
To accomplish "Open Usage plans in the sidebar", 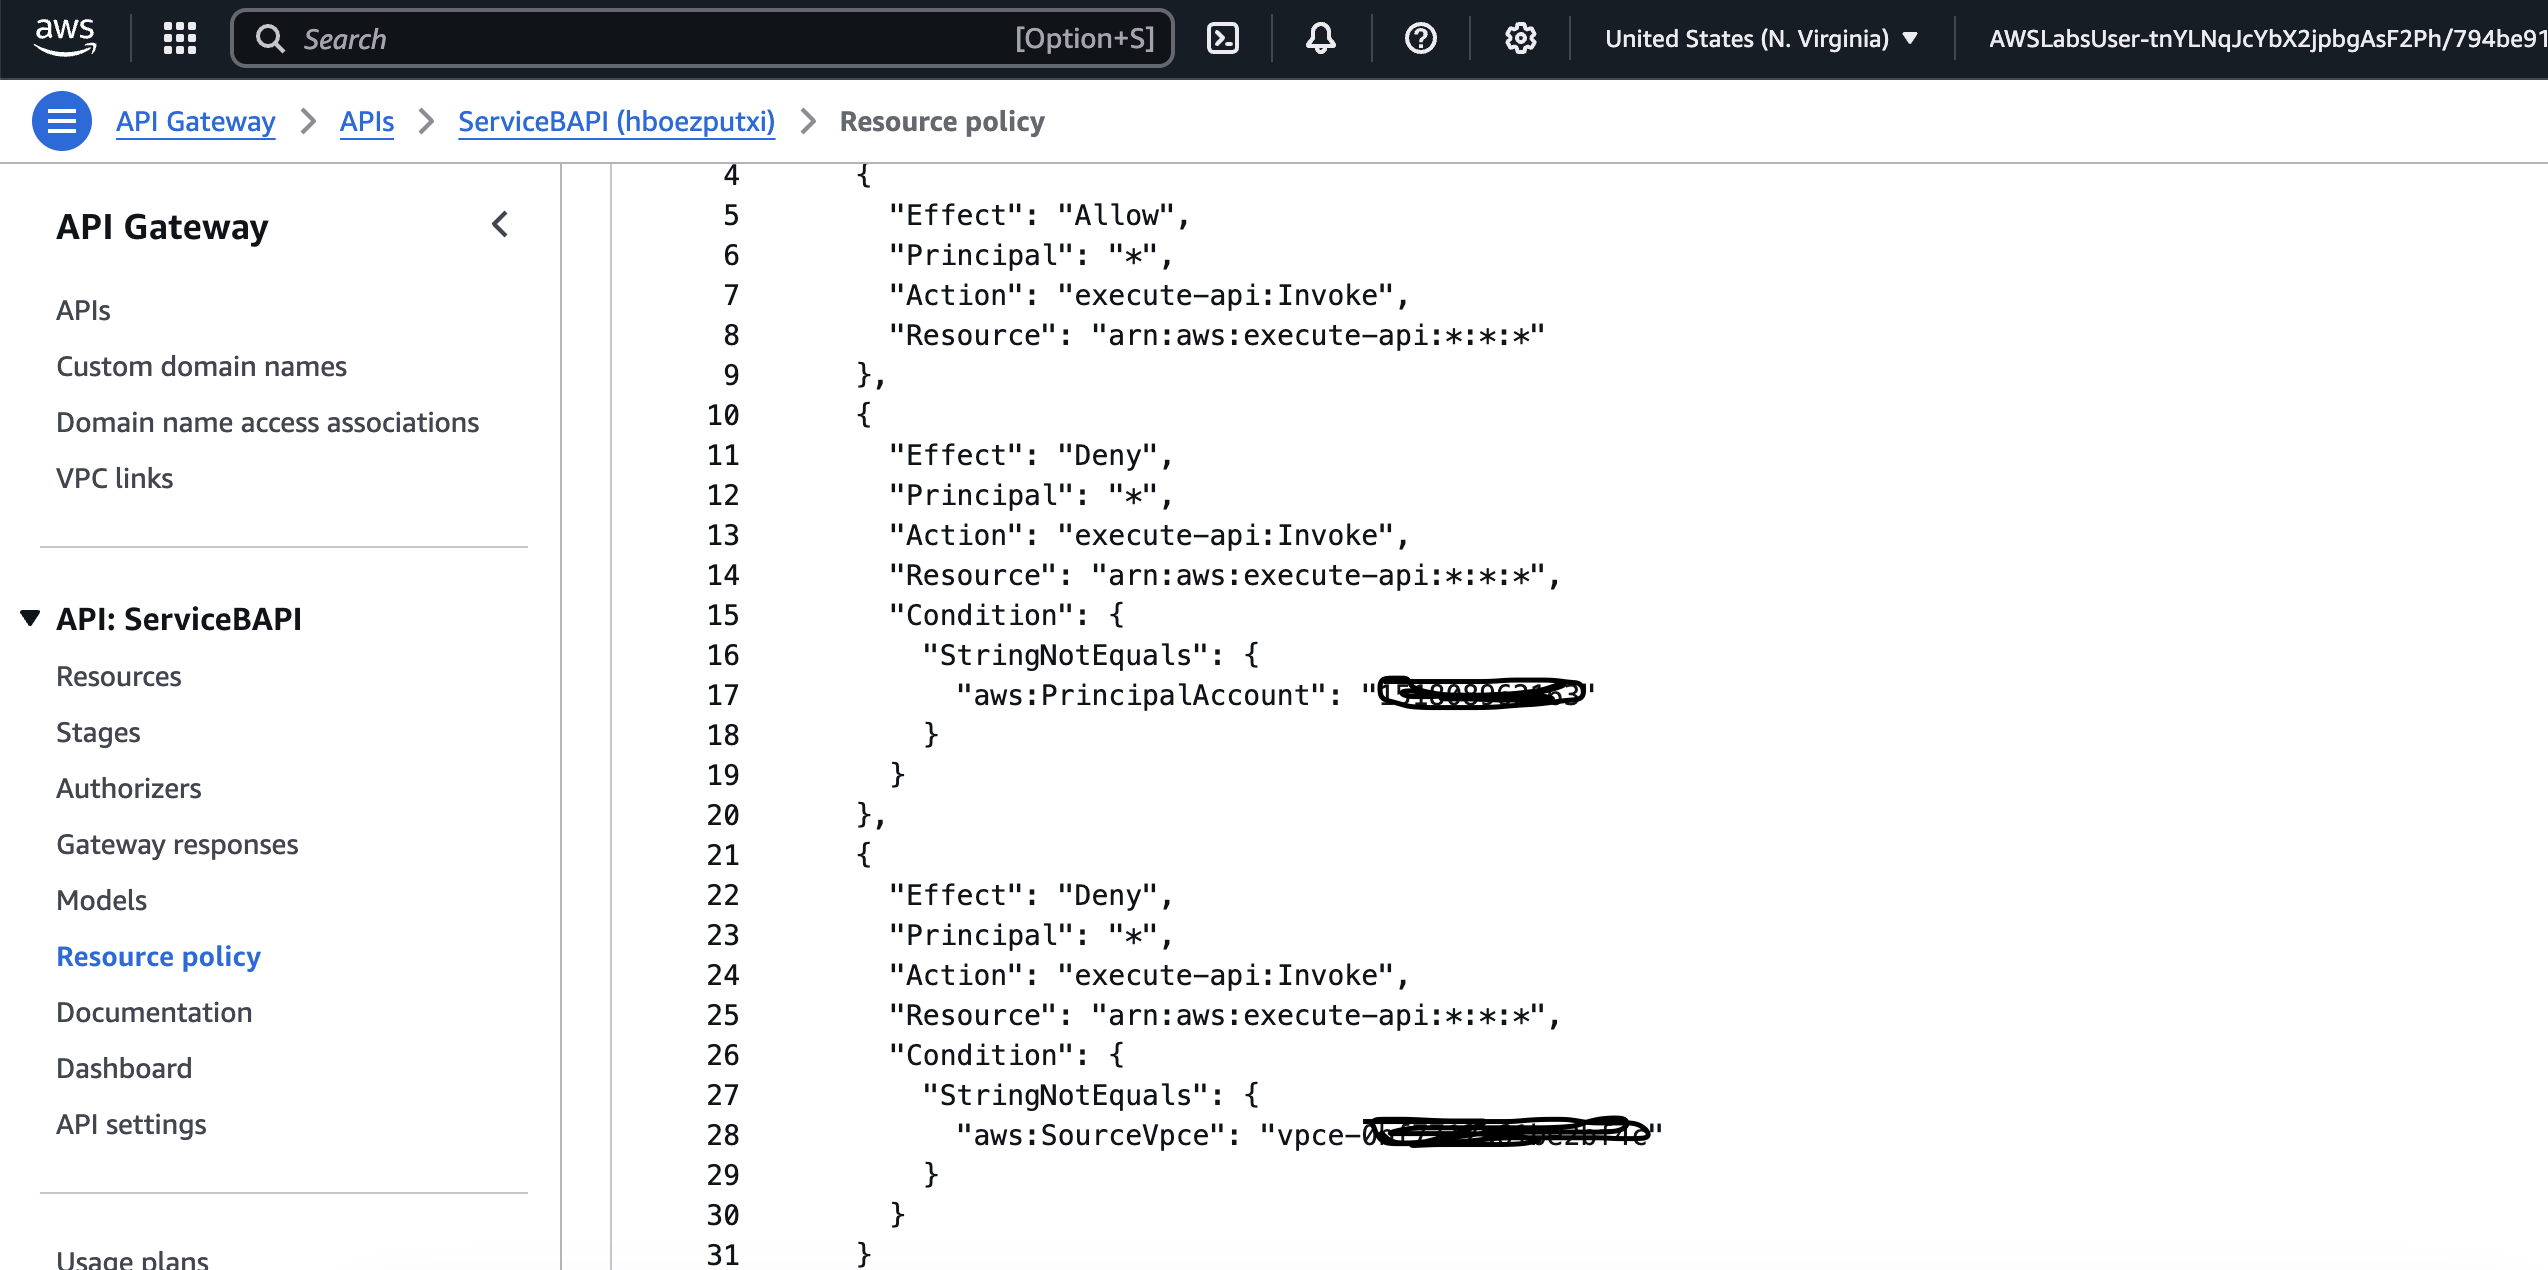I will coord(133,1258).
